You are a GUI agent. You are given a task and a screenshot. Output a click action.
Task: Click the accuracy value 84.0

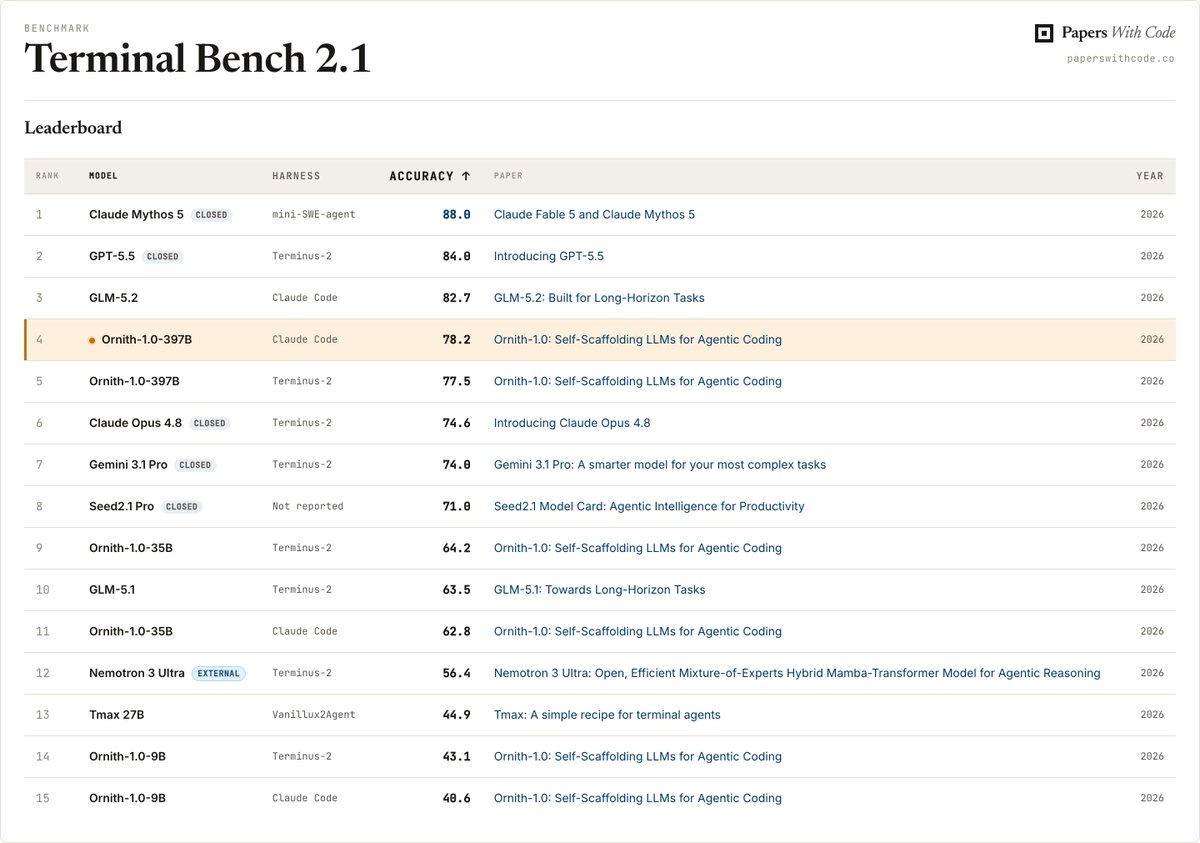(457, 257)
